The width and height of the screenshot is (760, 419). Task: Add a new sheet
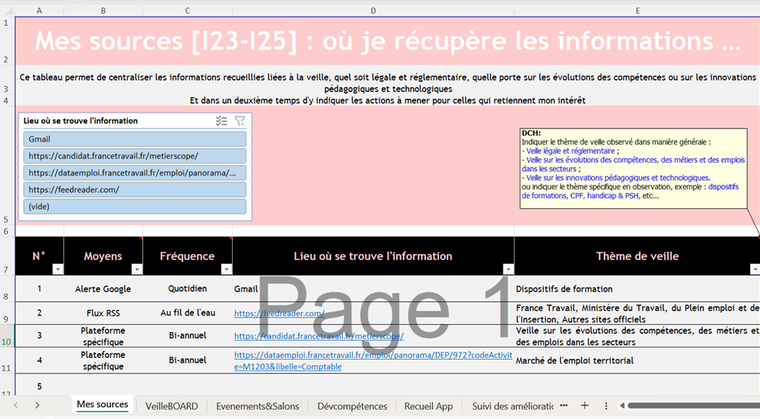point(585,405)
